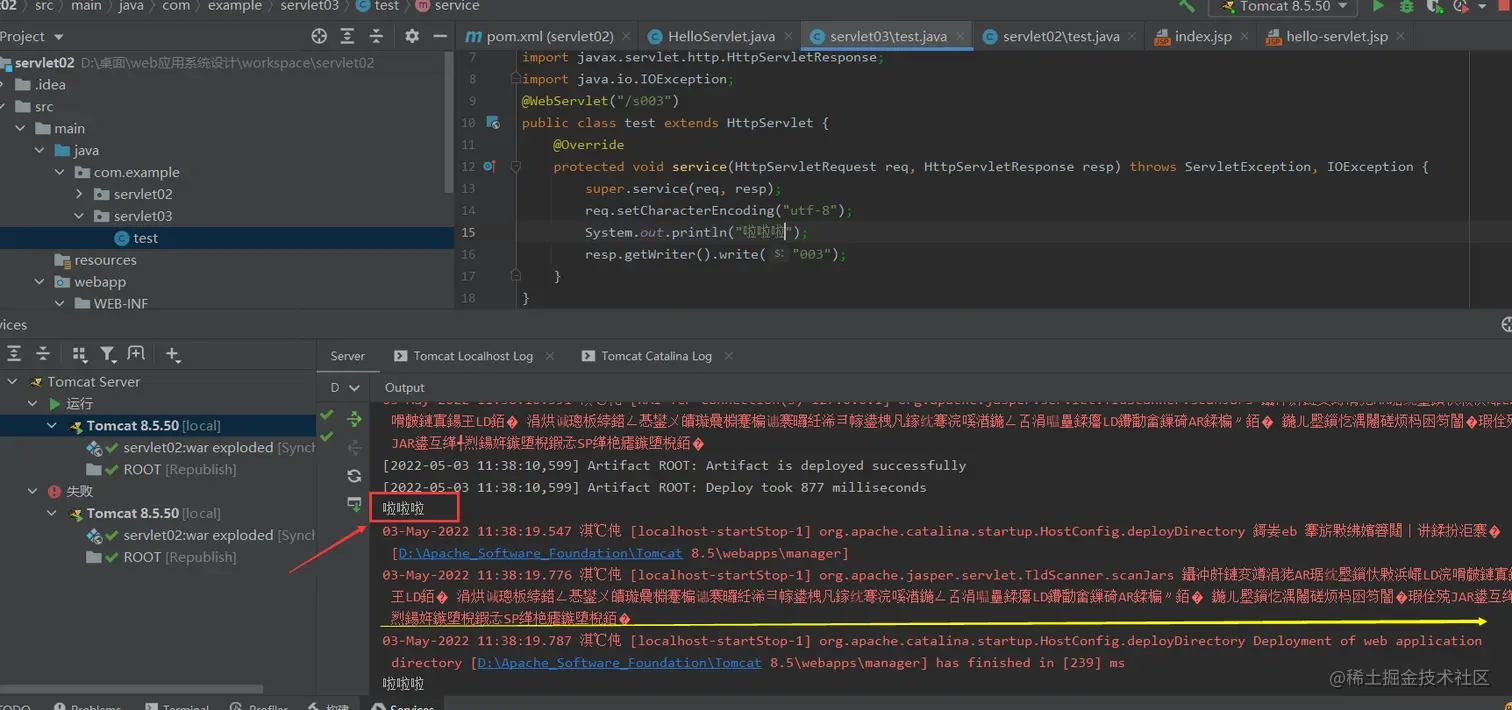Viewport: 1512px width, 710px height.
Task: Expand the servlet02 package in the project tree
Action: tap(80, 194)
